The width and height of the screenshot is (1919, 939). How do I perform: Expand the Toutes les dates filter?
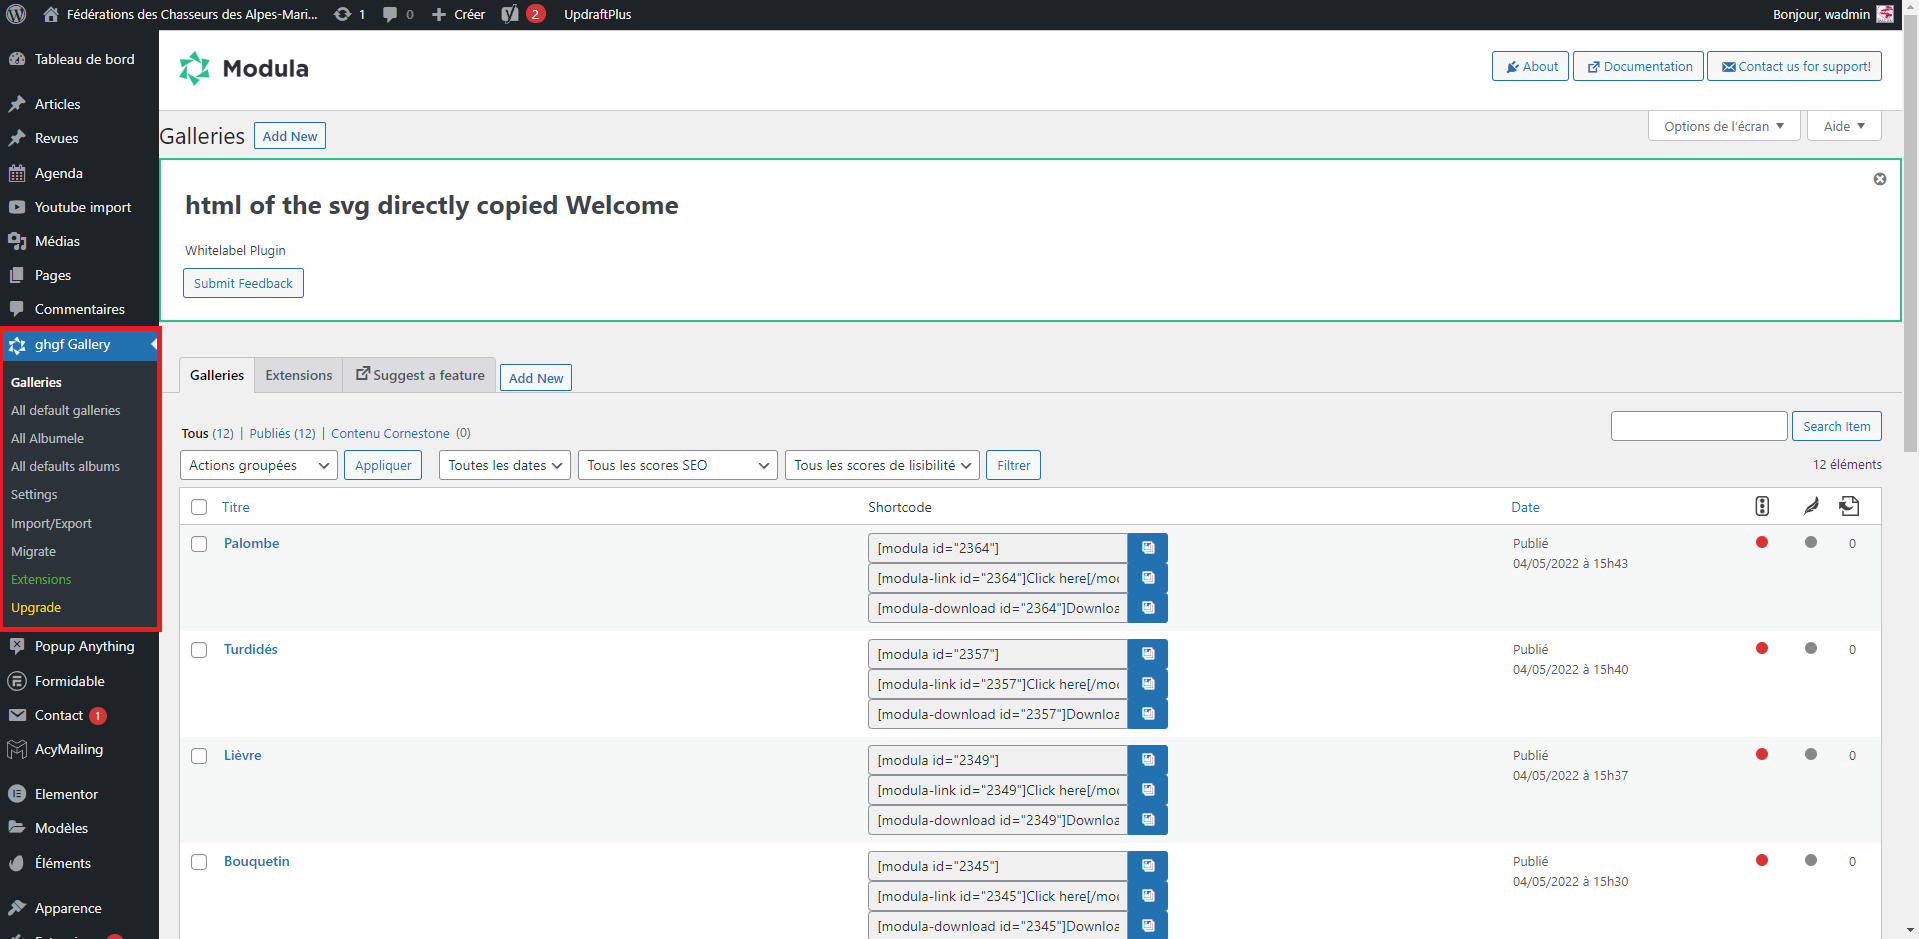click(504, 465)
